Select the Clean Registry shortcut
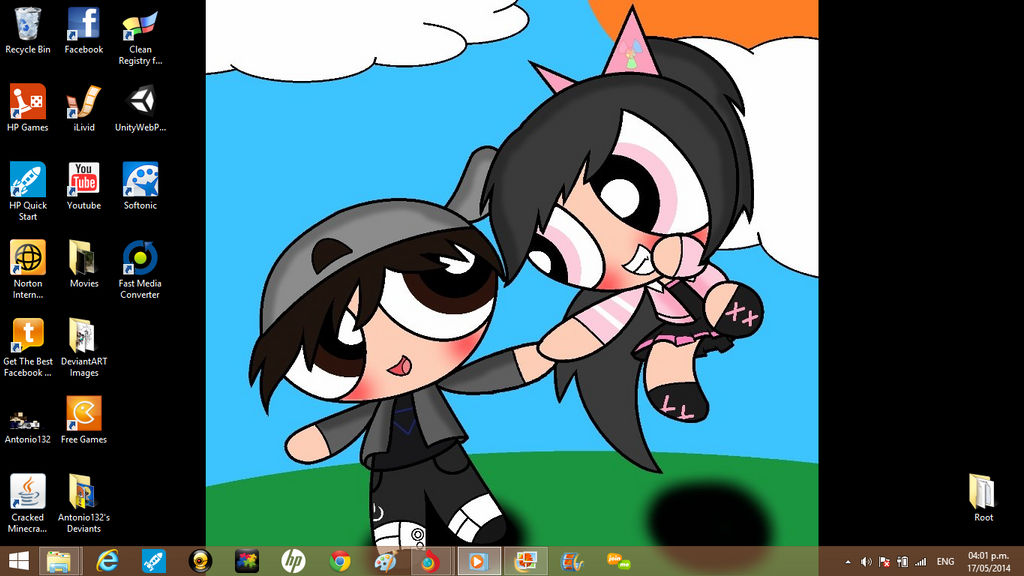 pyautogui.click(x=140, y=36)
